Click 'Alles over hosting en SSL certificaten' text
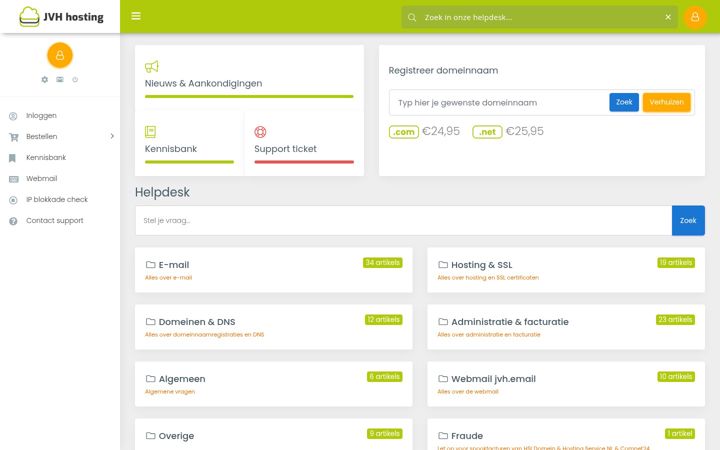720x450 pixels. (488, 278)
